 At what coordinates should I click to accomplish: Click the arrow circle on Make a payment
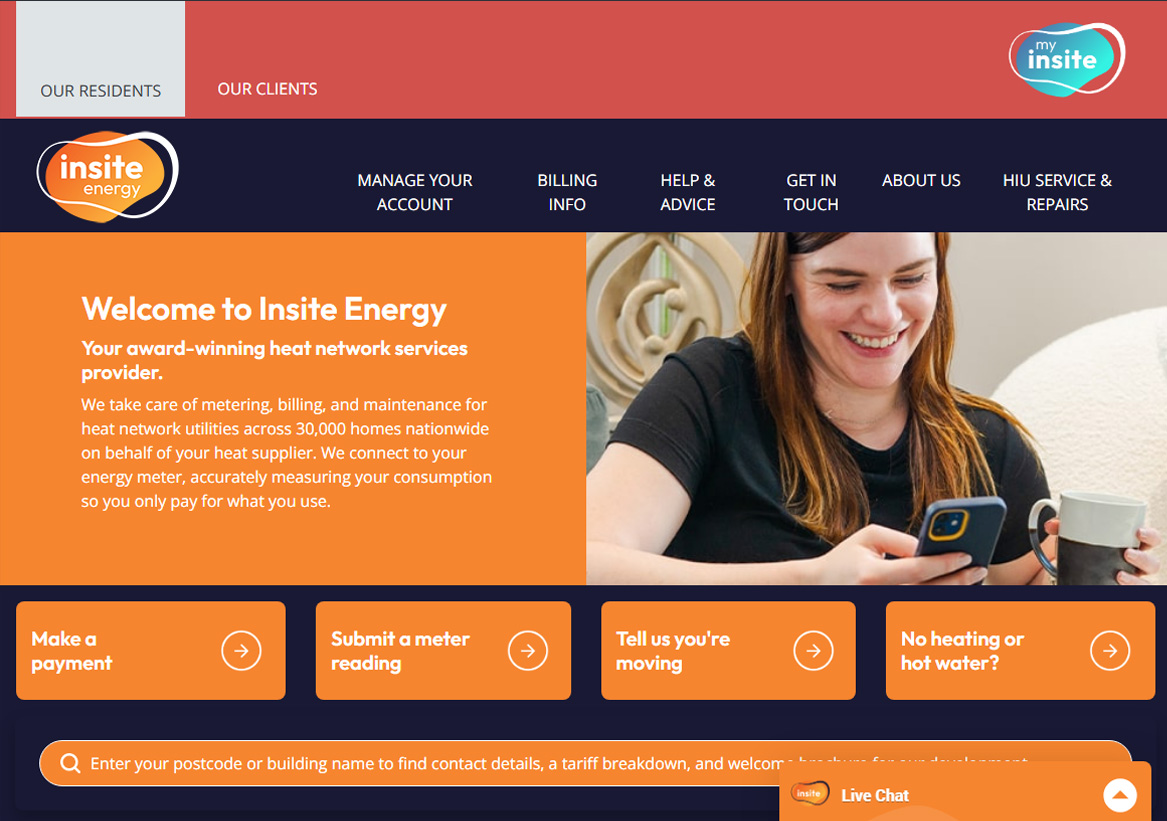tap(241, 651)
